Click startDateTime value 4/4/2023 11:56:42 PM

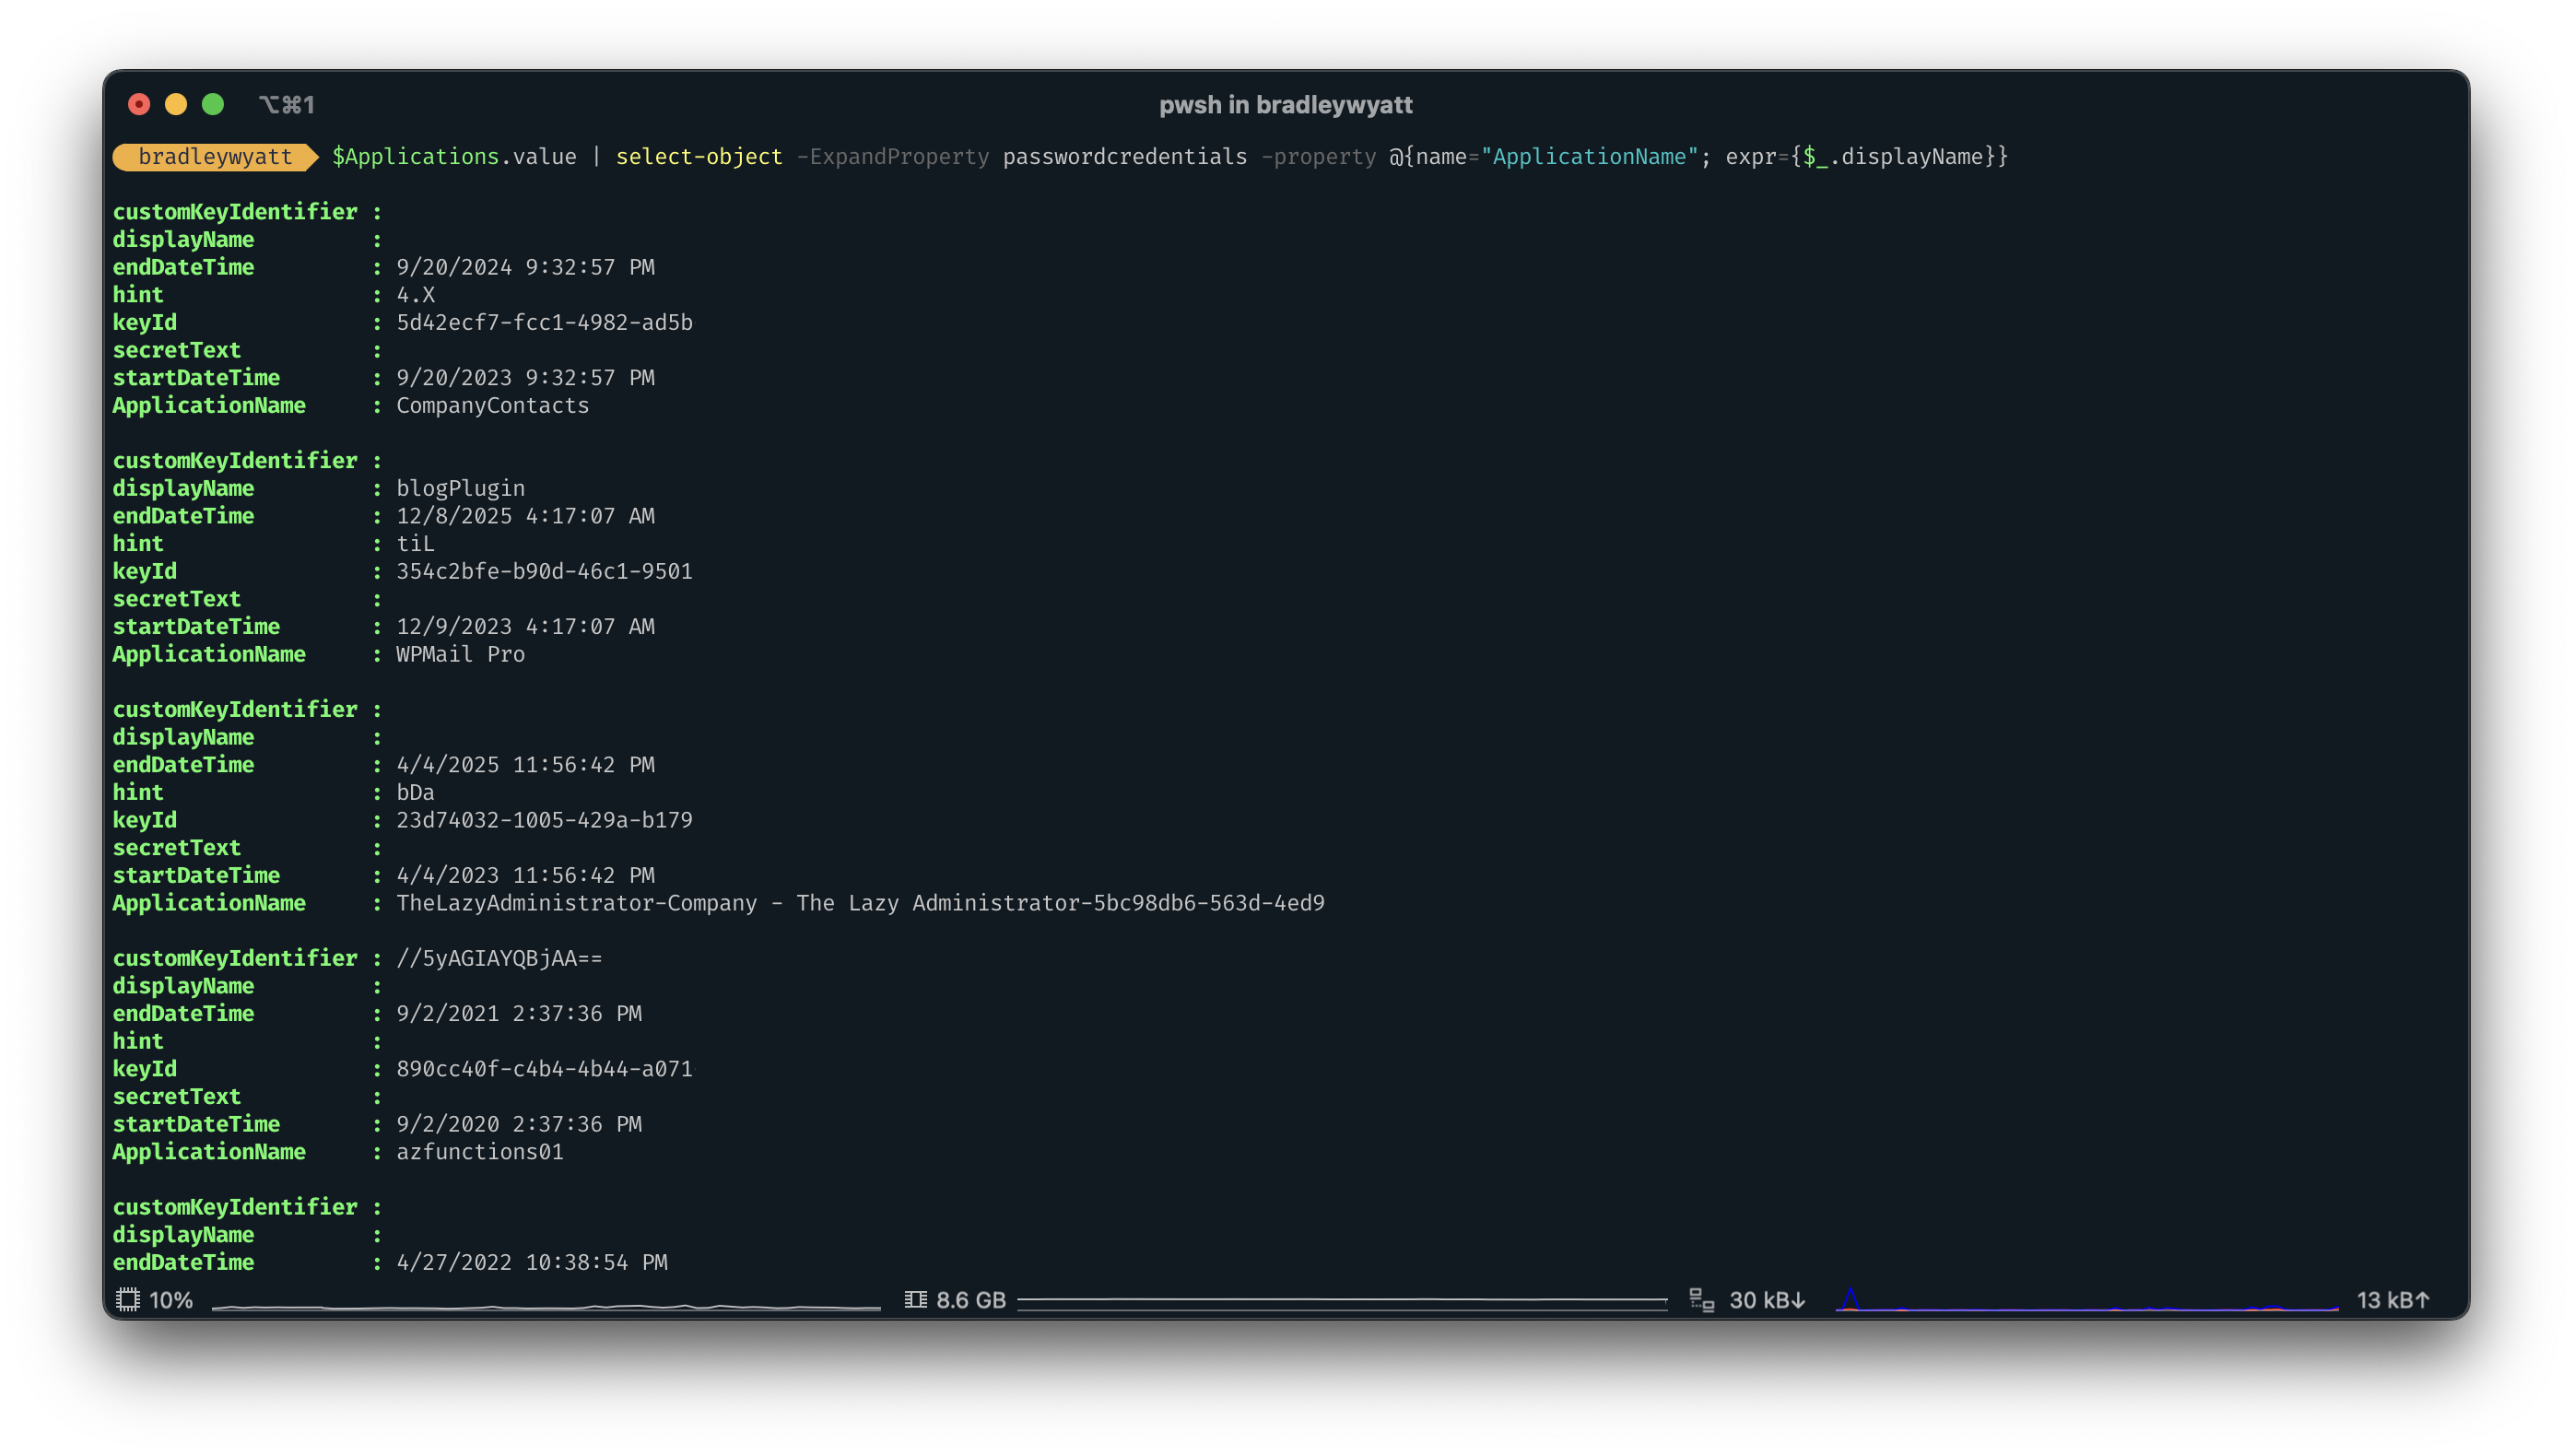(526, 875)
